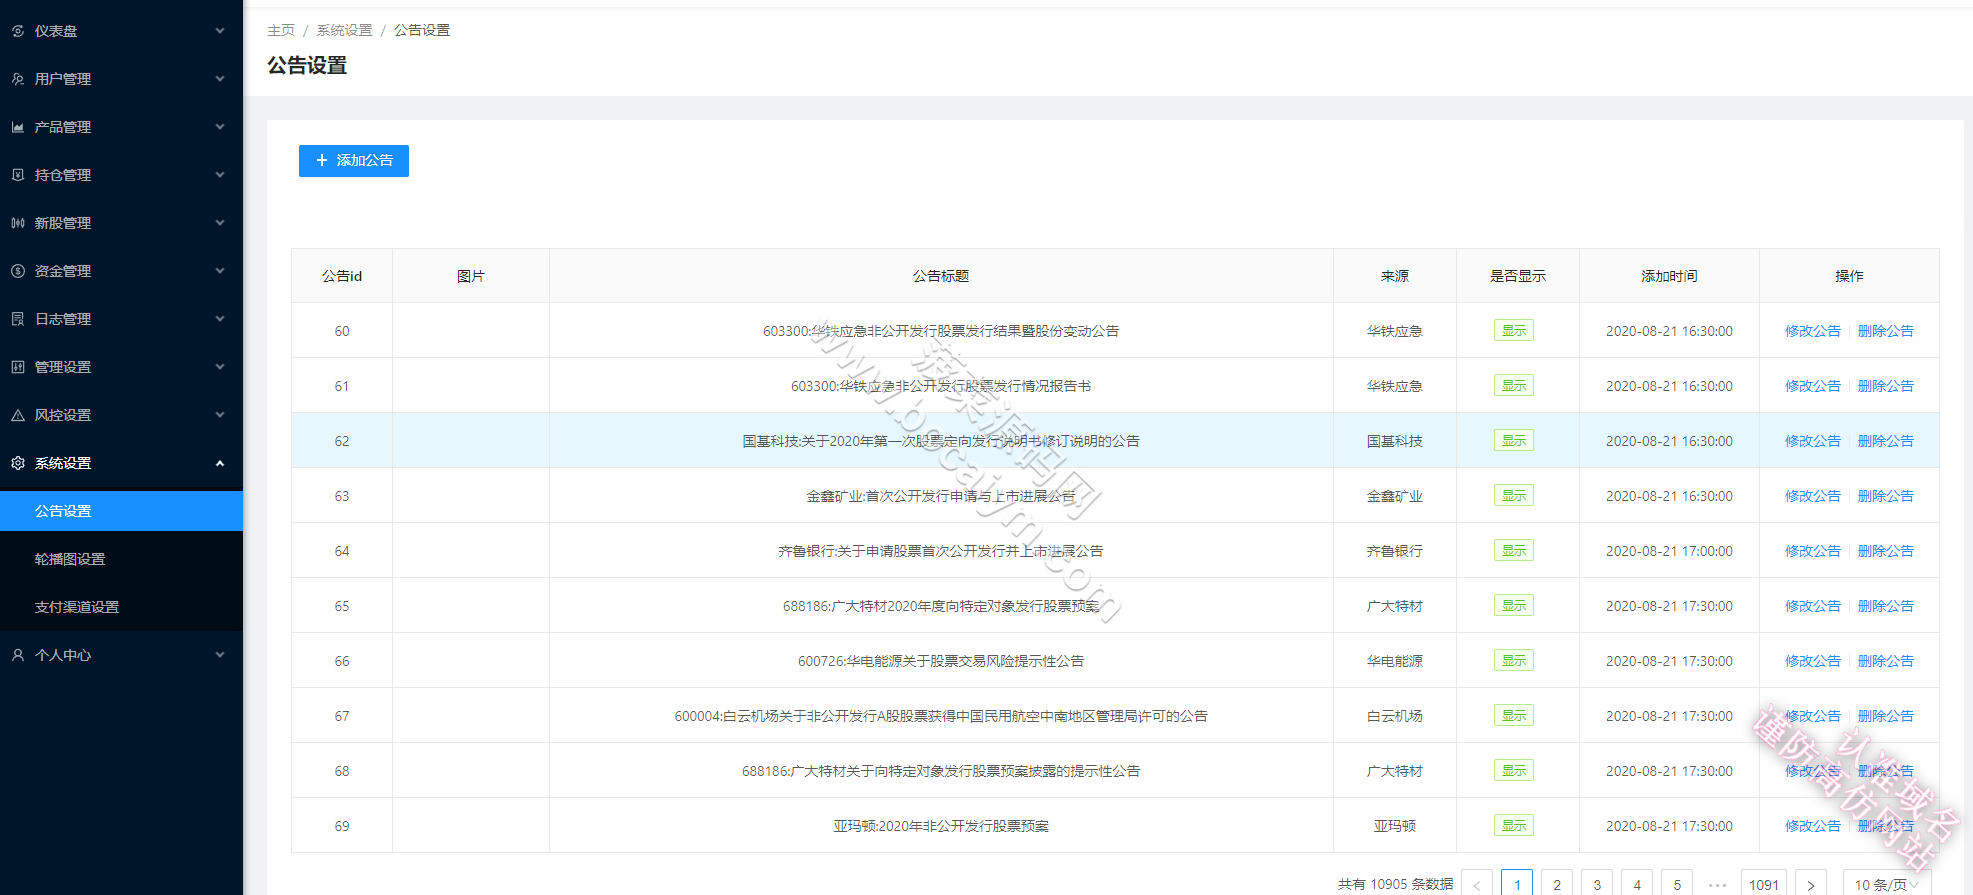Click the pagination ellipsis to jump pages
The image size is (1973, 895).
pos(1717,884)
